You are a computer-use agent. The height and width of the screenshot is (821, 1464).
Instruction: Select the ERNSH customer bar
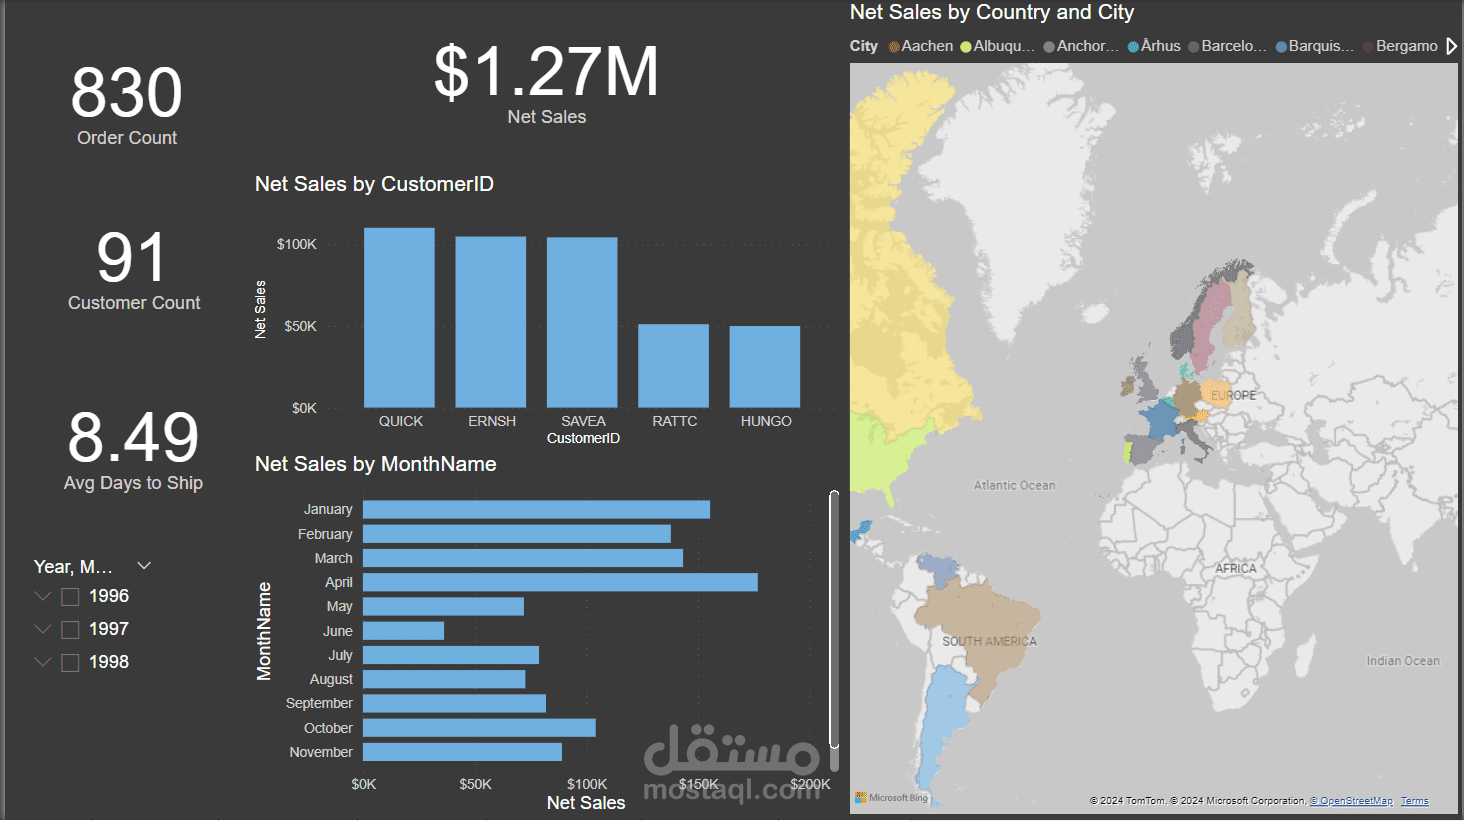491,322
